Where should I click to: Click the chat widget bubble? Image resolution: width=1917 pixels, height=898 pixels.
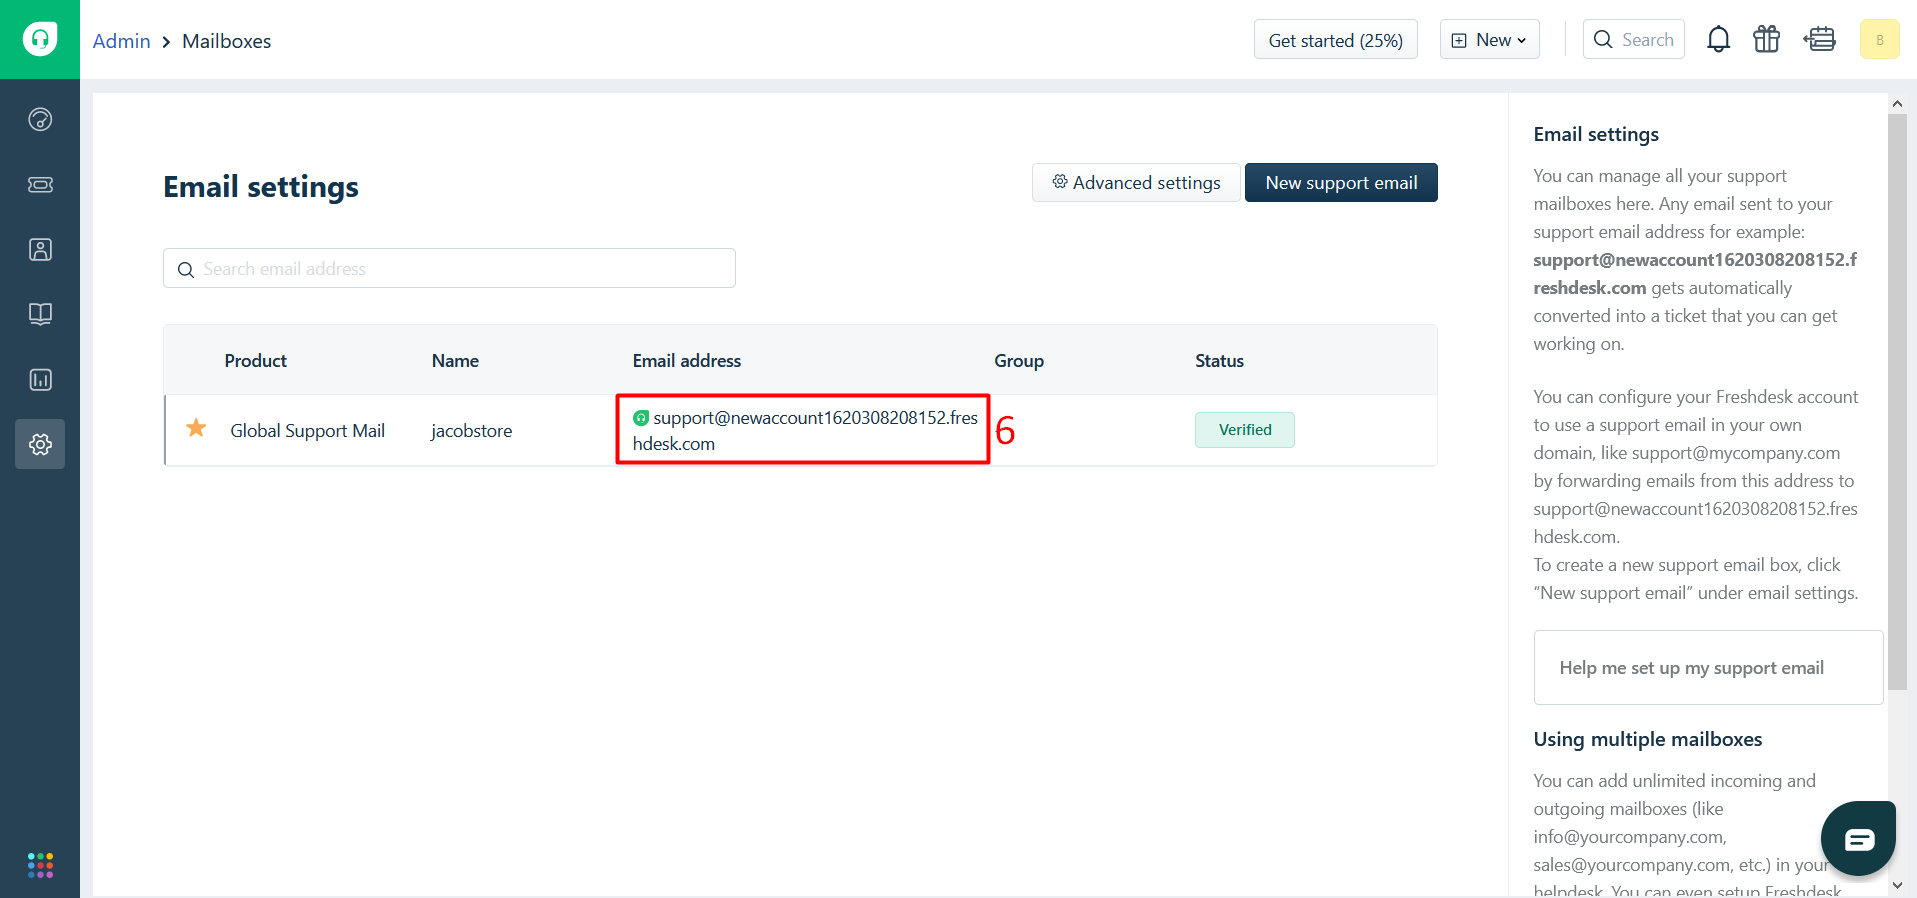pyautogui.click(x=1858, y=839)
